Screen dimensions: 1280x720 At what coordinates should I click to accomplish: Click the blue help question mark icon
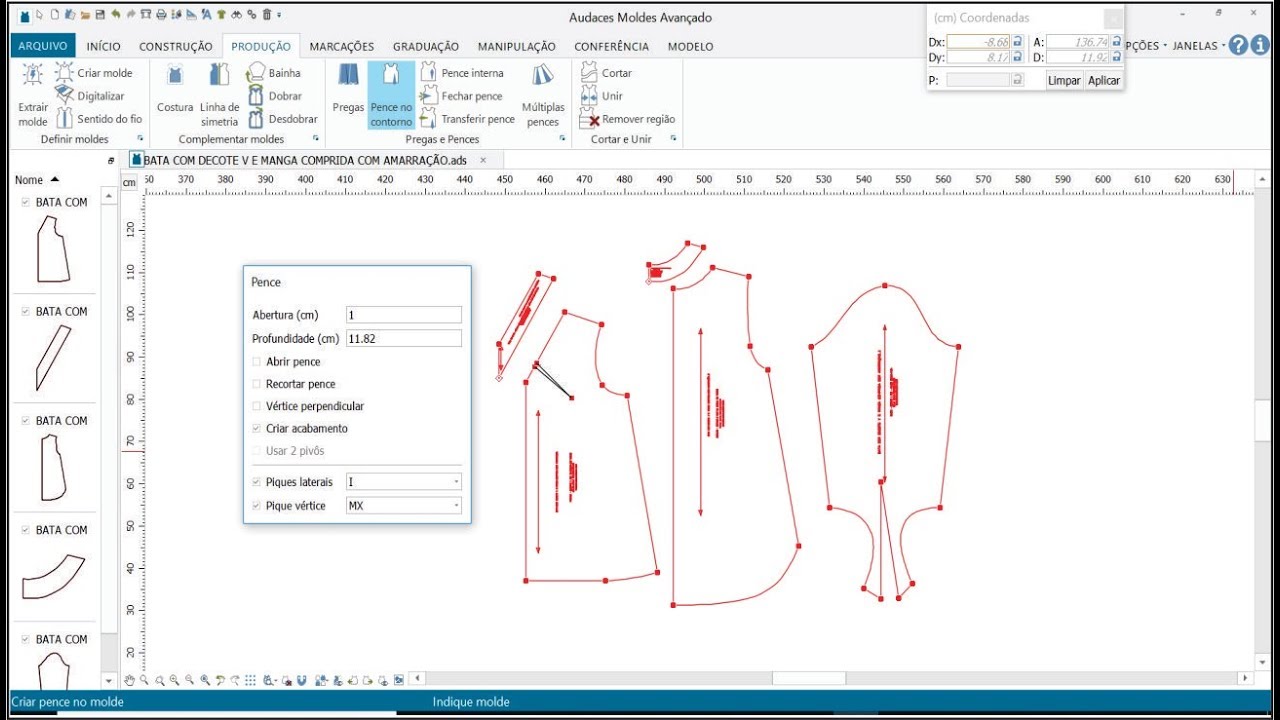click(1239, 45)
